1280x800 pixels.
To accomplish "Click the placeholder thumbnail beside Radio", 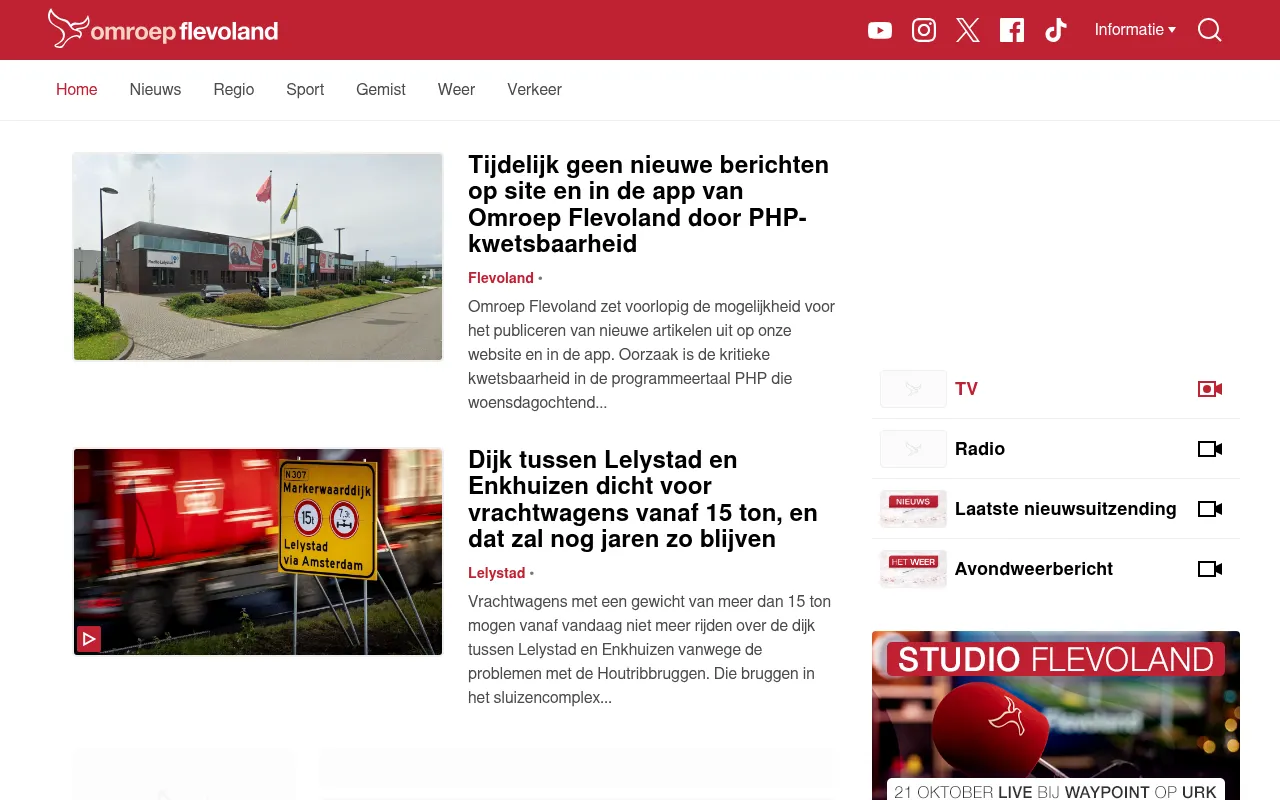I will [x=913, y=449].
